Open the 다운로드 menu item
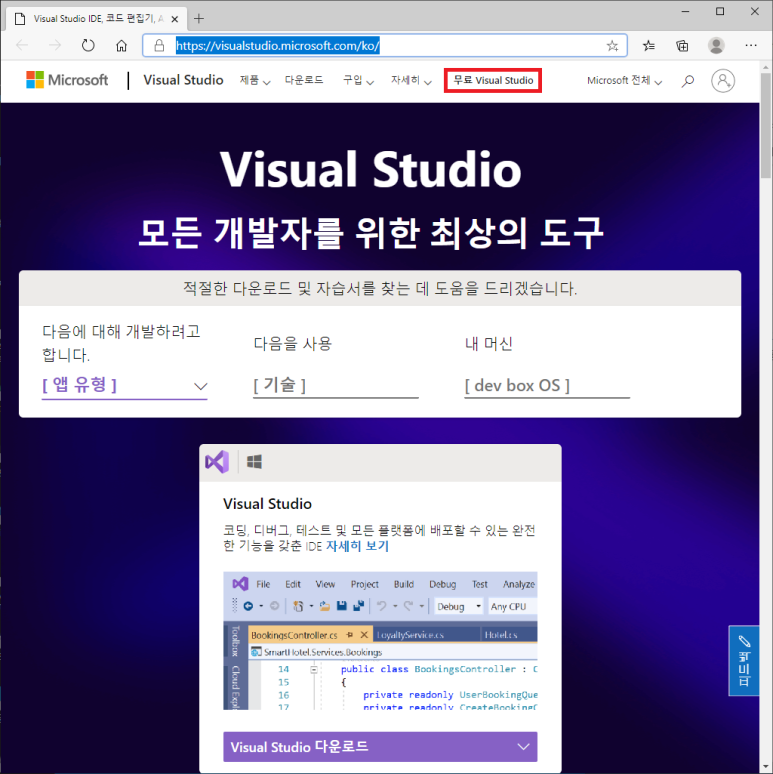The height and width of the screenshot is (774, 773). coord(304,80)
